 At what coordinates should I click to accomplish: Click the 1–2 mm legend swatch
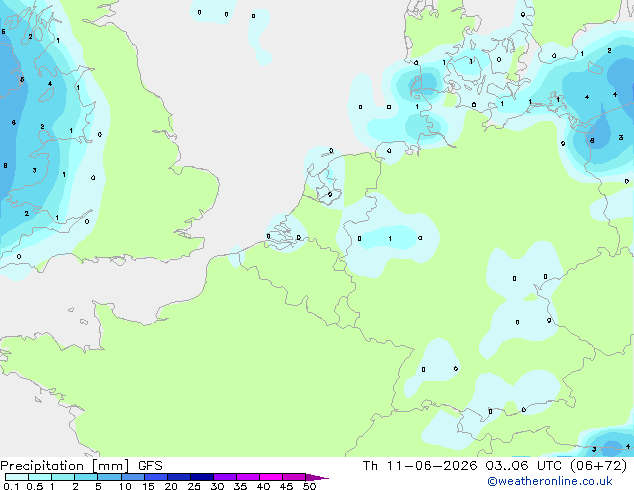pyautogui.click(x=63, y=477)
